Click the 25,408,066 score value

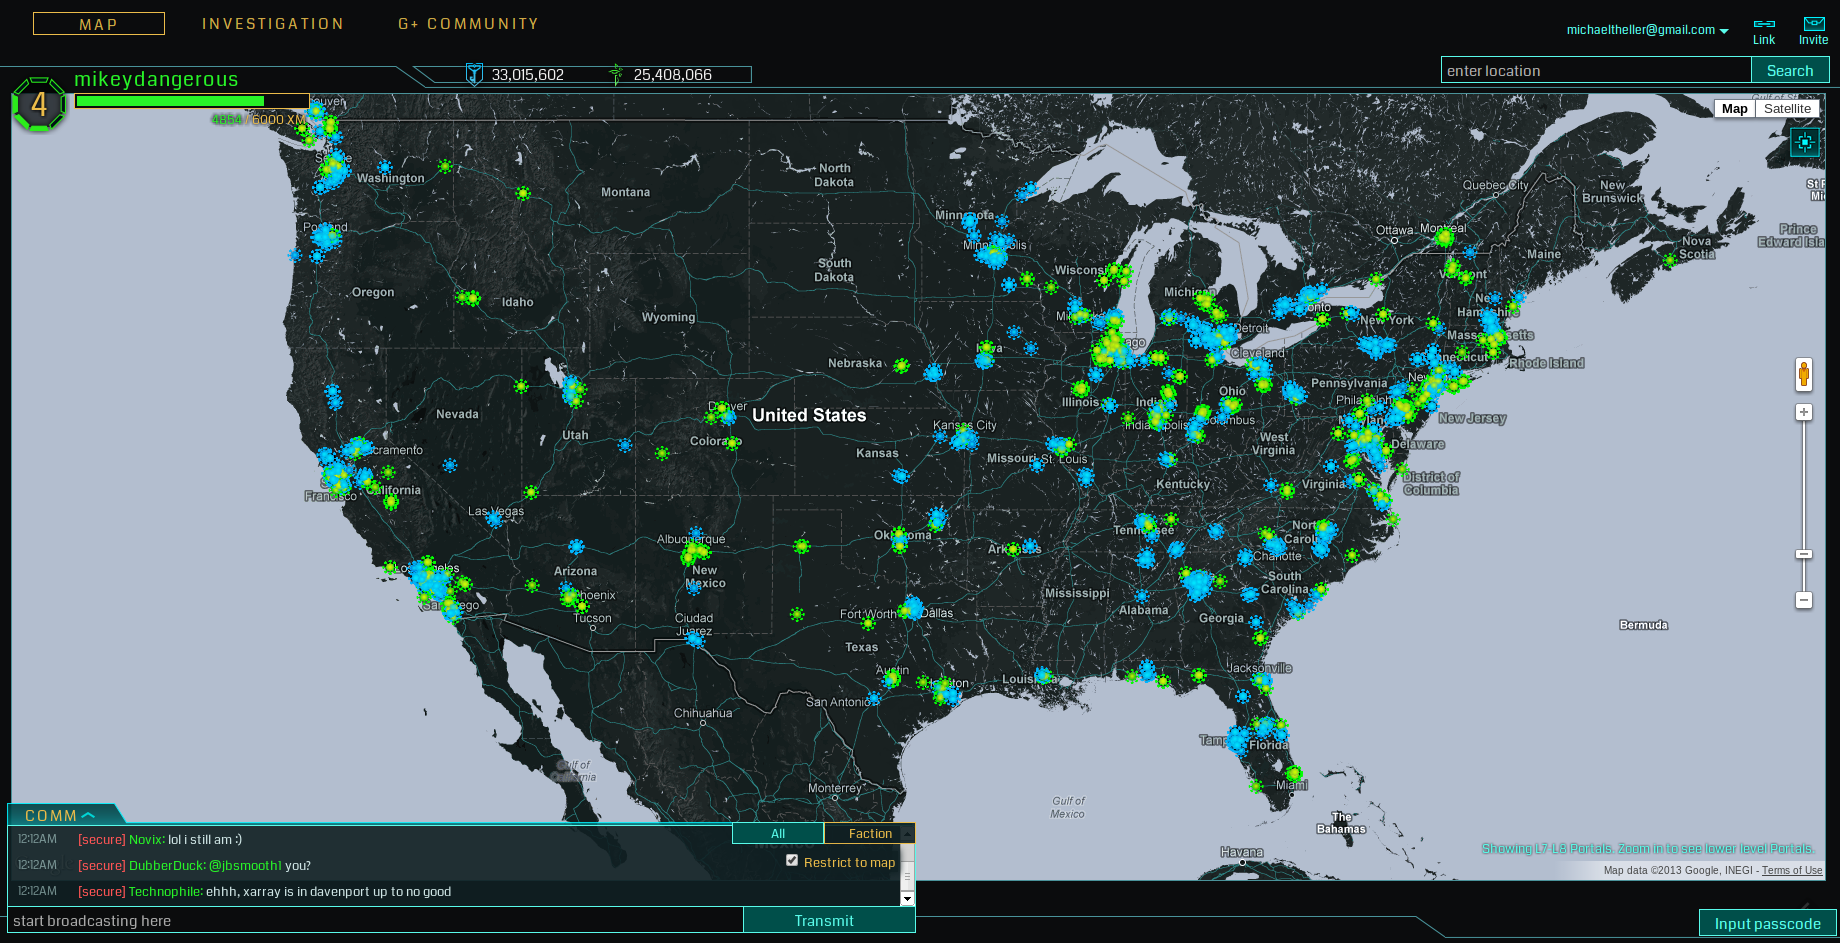coord(672,75)
